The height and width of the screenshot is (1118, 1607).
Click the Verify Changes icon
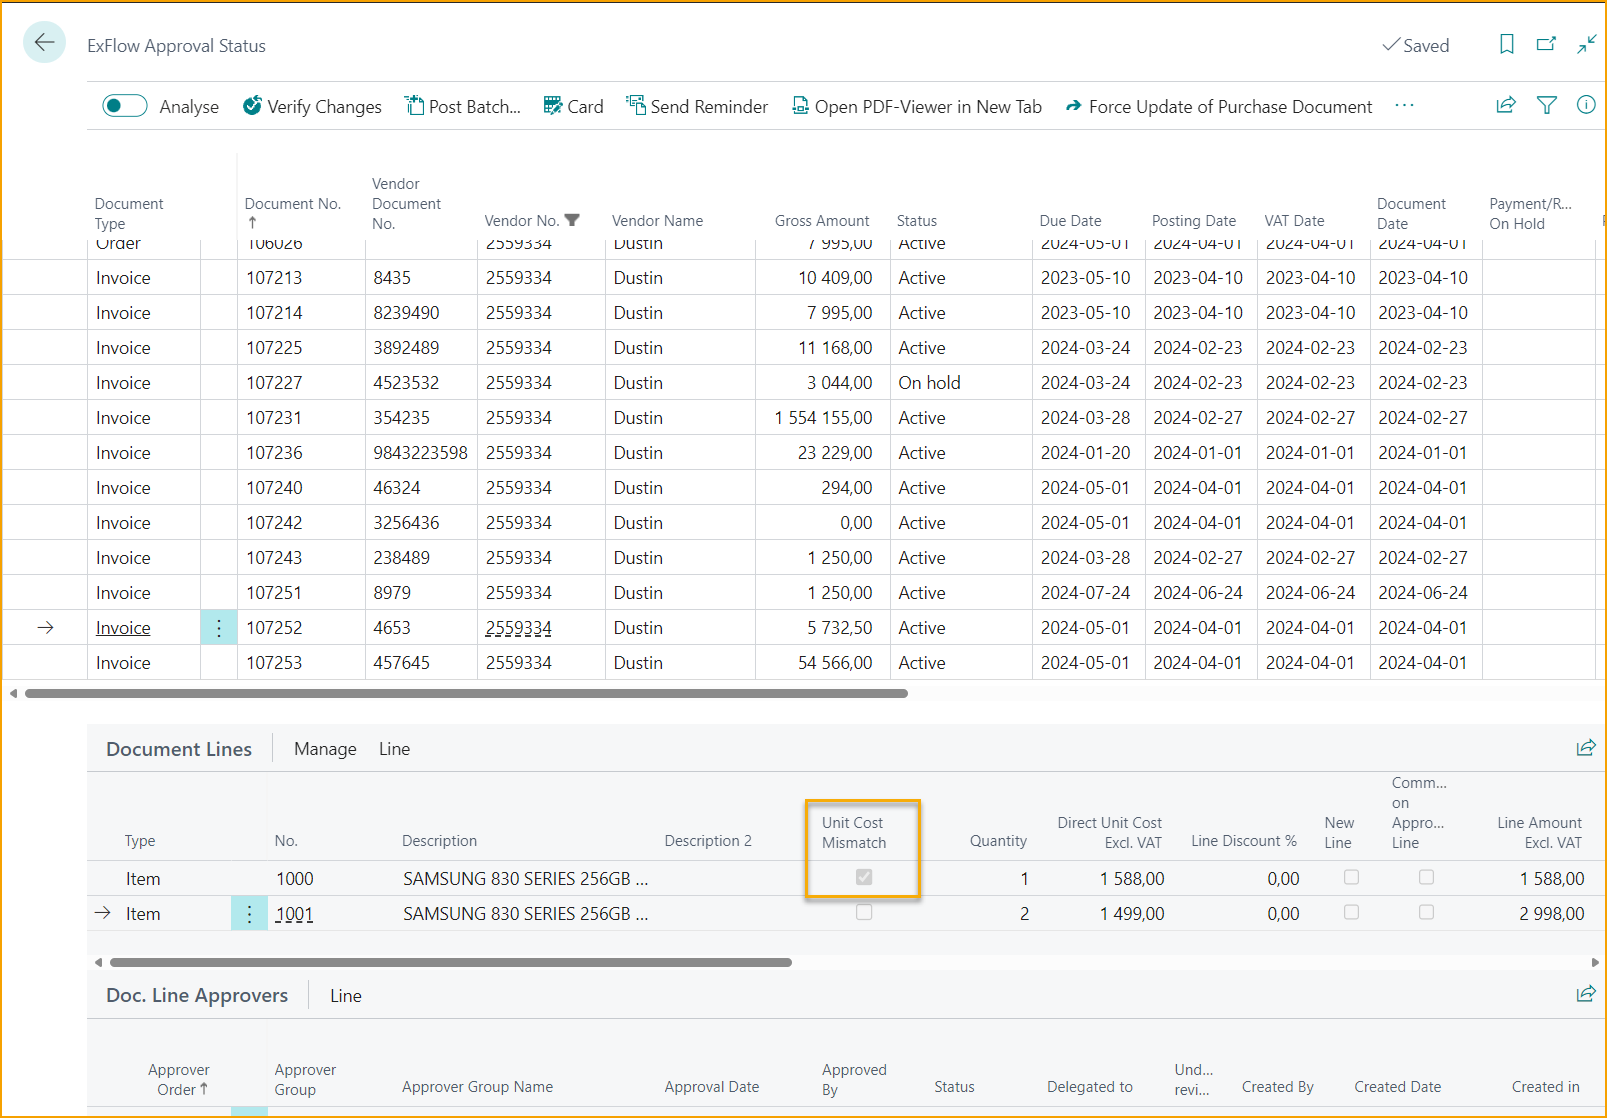[x=252, y=105]
